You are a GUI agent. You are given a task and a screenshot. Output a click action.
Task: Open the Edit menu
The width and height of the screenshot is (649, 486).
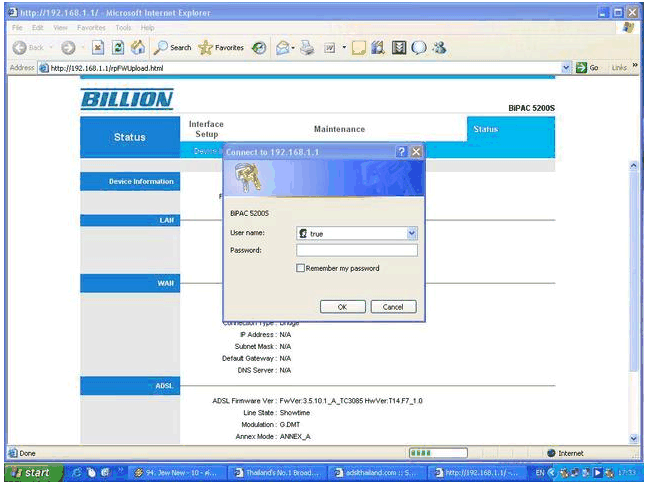click(38, 28)
